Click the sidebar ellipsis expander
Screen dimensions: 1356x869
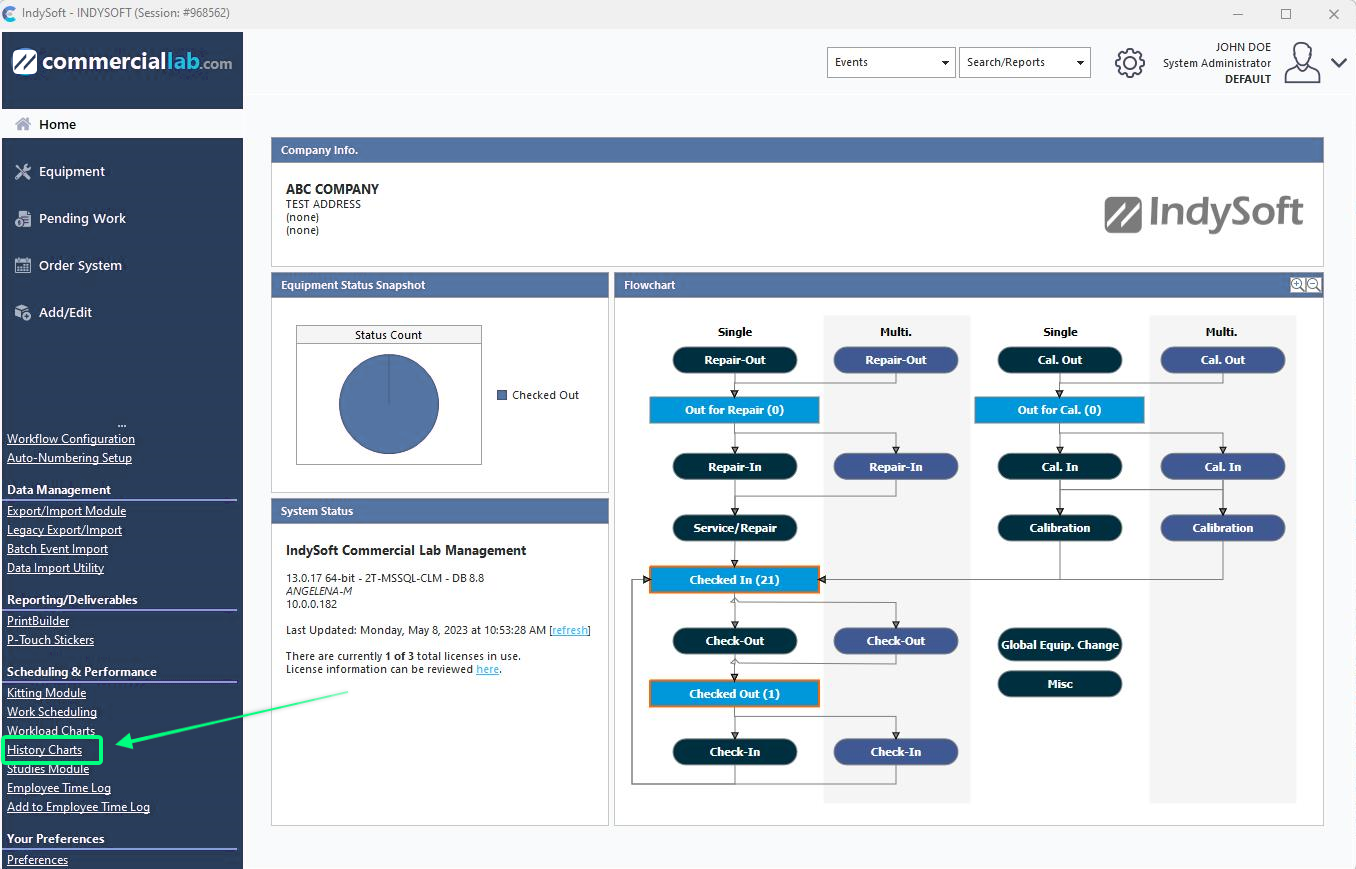tap(122, 425)
